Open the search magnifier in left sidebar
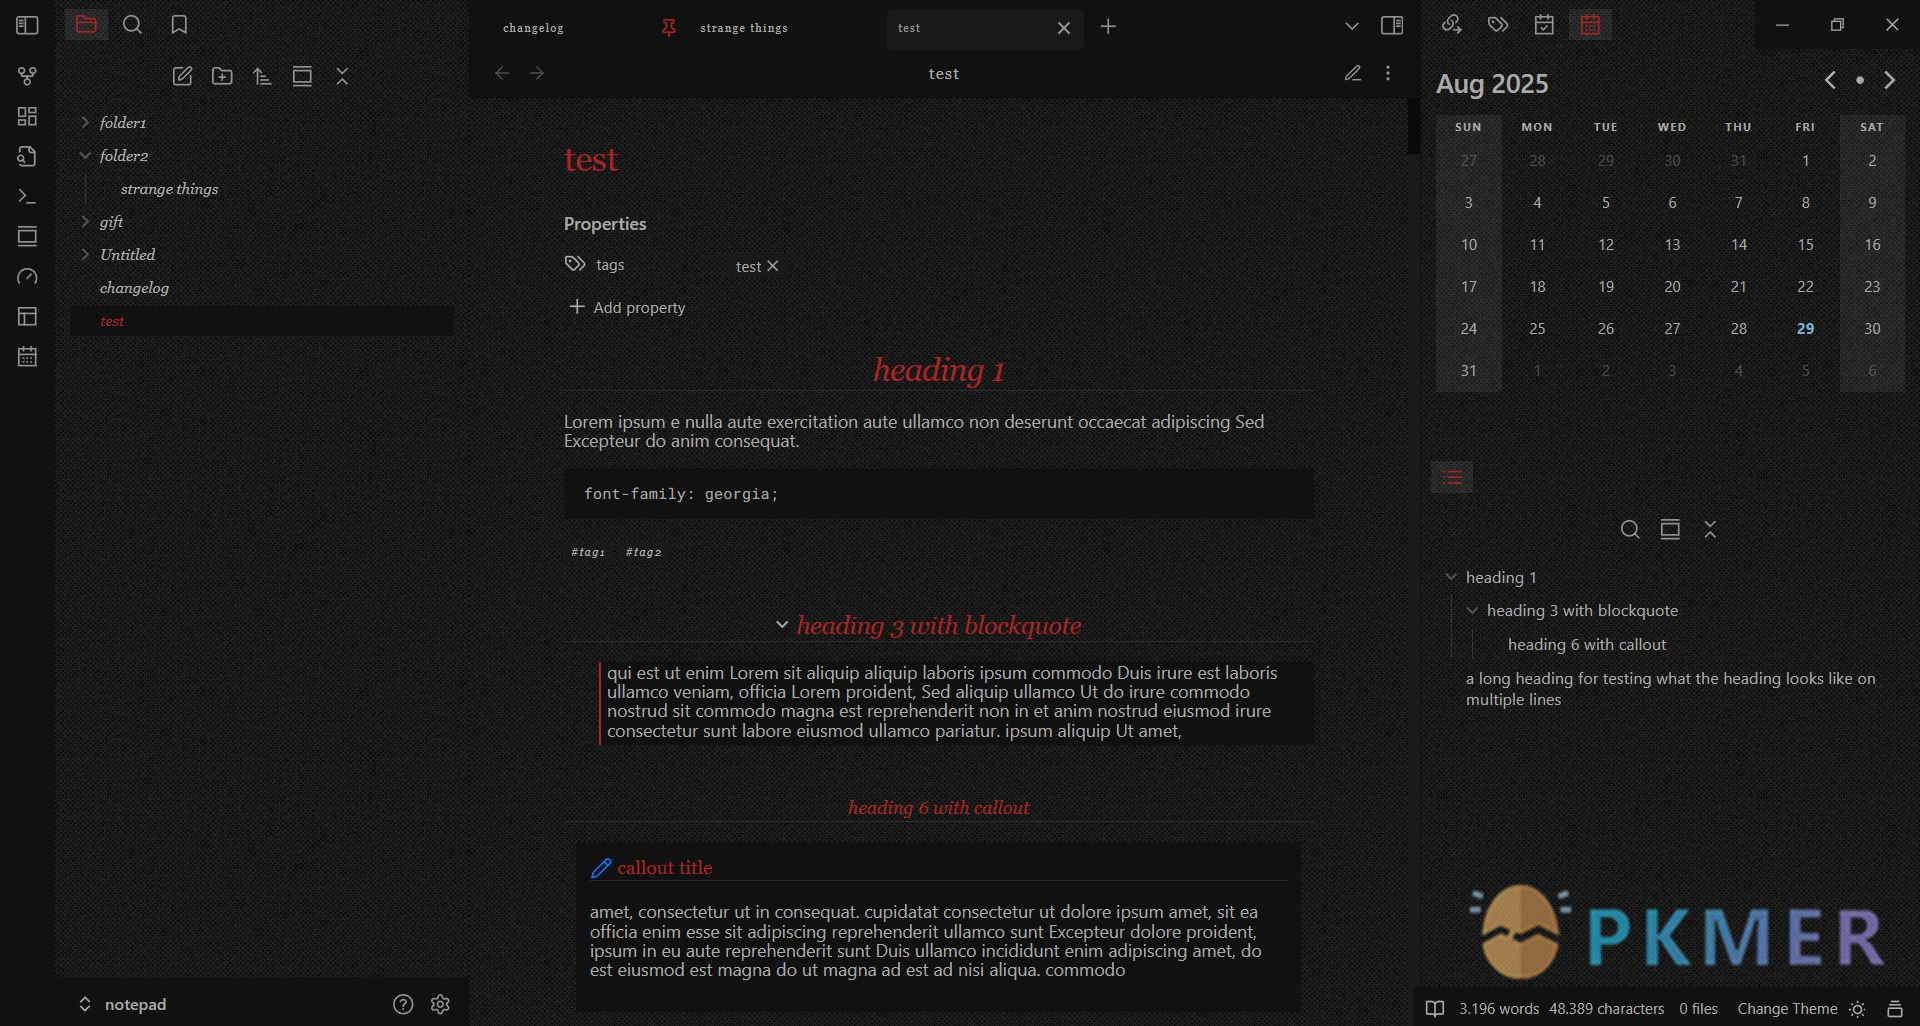The height and width of the screenshot is (1026, 1920). click(132, 25)
